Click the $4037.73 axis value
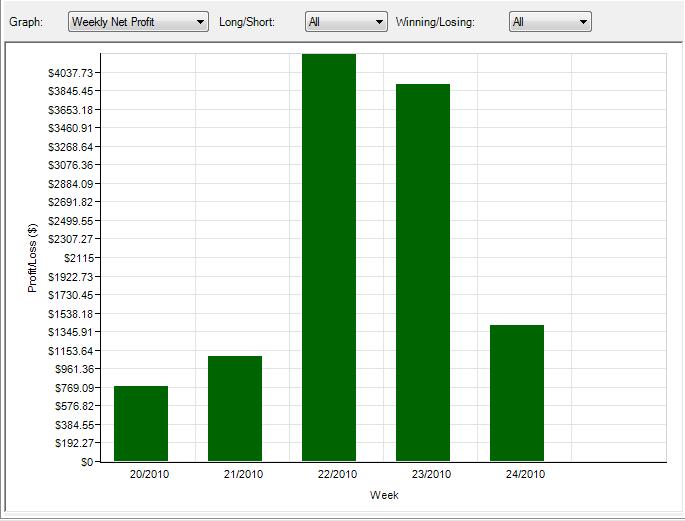Screen dimensions: 685x521 click(x=71, y=73)
